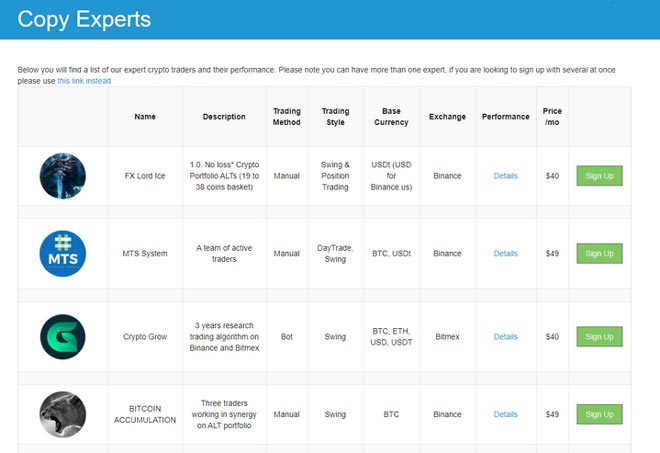Image resolution: width=660 pixels, height=453 pixels.
Task: View performance Details for FX Lord Ice
Action: coord(505,176)
